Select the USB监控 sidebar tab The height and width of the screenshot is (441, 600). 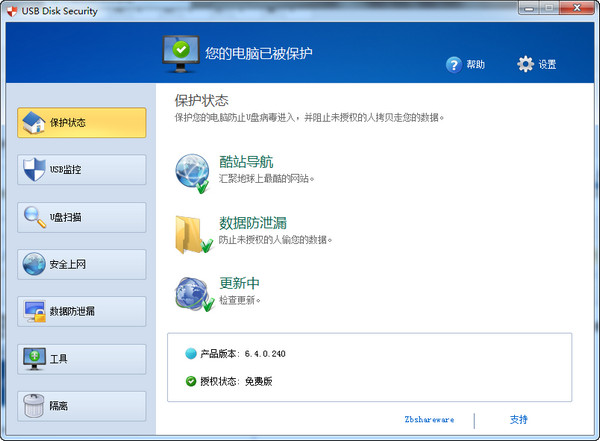pyautogui.click(x=82, y=170)
